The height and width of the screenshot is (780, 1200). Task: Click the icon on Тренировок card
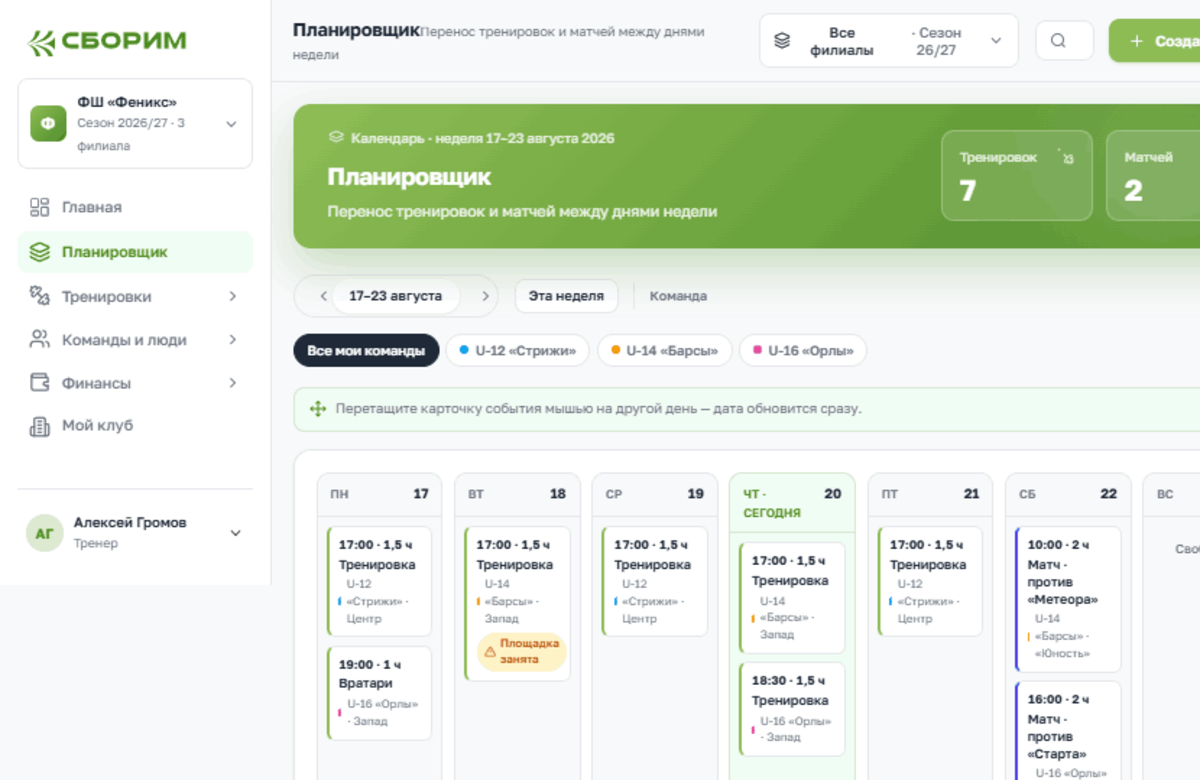pos(1066,157)
